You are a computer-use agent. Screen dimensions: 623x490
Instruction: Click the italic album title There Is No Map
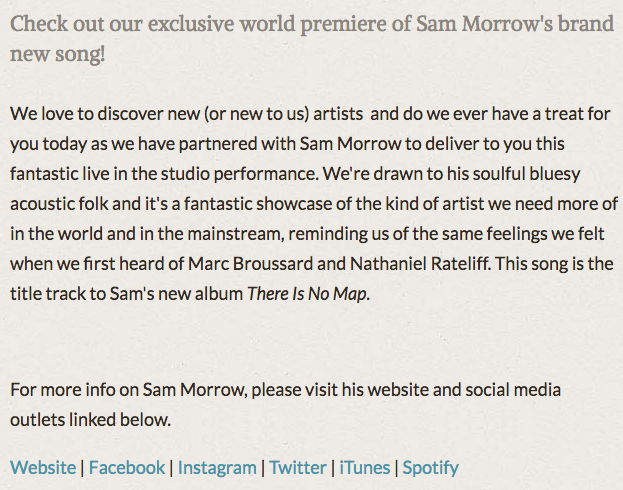pos(308,294)
